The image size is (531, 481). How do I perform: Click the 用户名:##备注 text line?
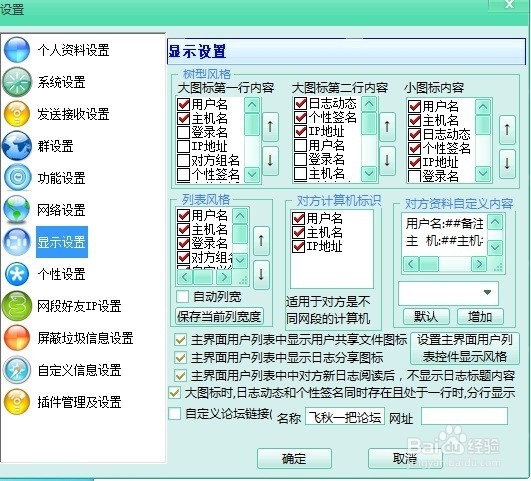pos(444,224)
